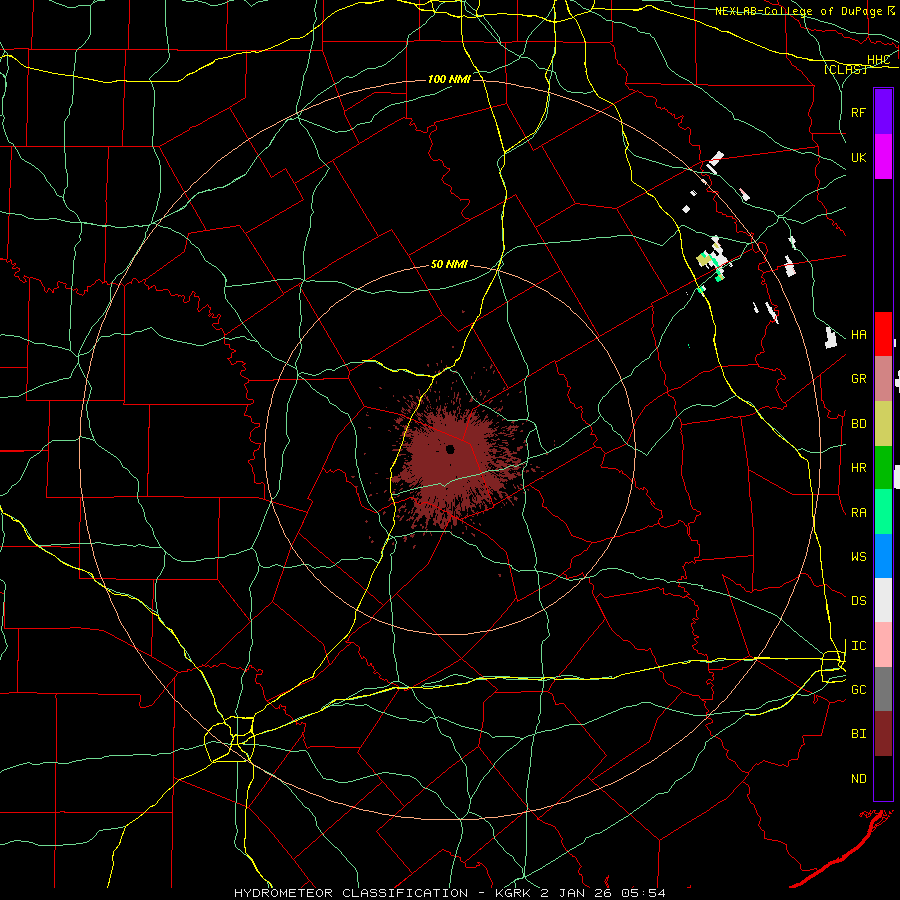This screenshot has height=900, width=900.
Task: Click the 'BI' legend label
Action: click(858, 734)
